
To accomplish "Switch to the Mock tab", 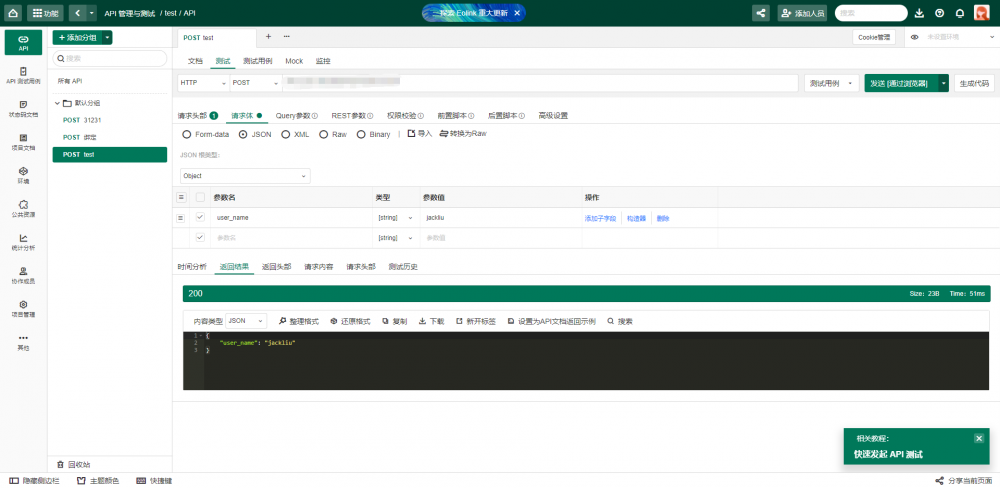I will 294,61.
